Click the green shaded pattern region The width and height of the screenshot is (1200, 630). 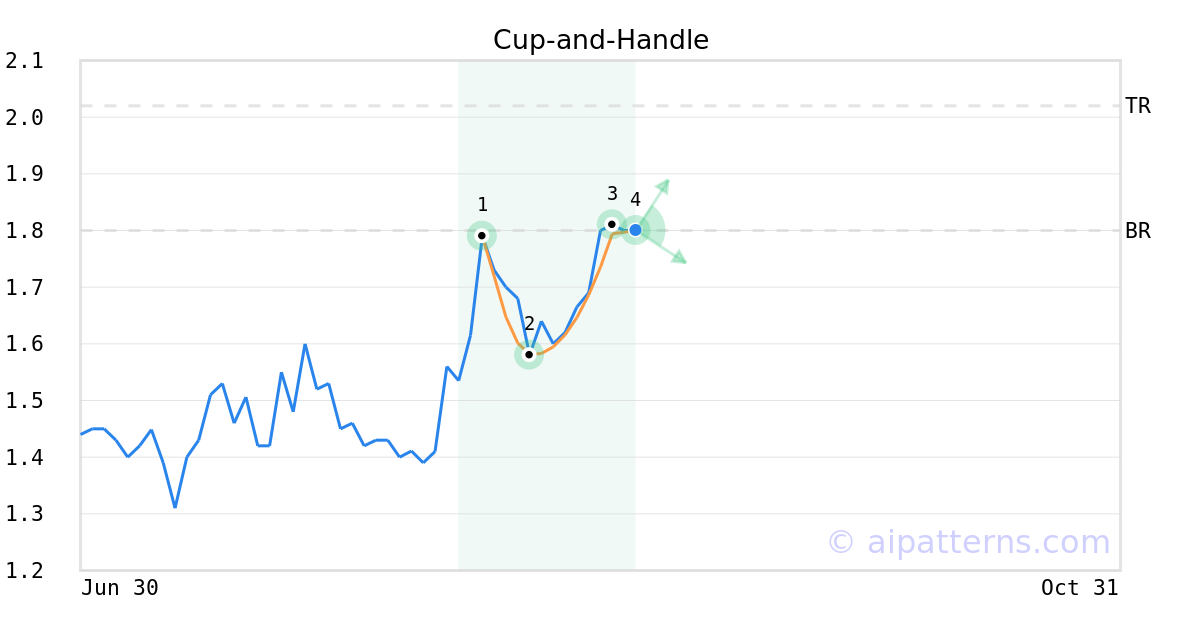(x=546, y=315)
